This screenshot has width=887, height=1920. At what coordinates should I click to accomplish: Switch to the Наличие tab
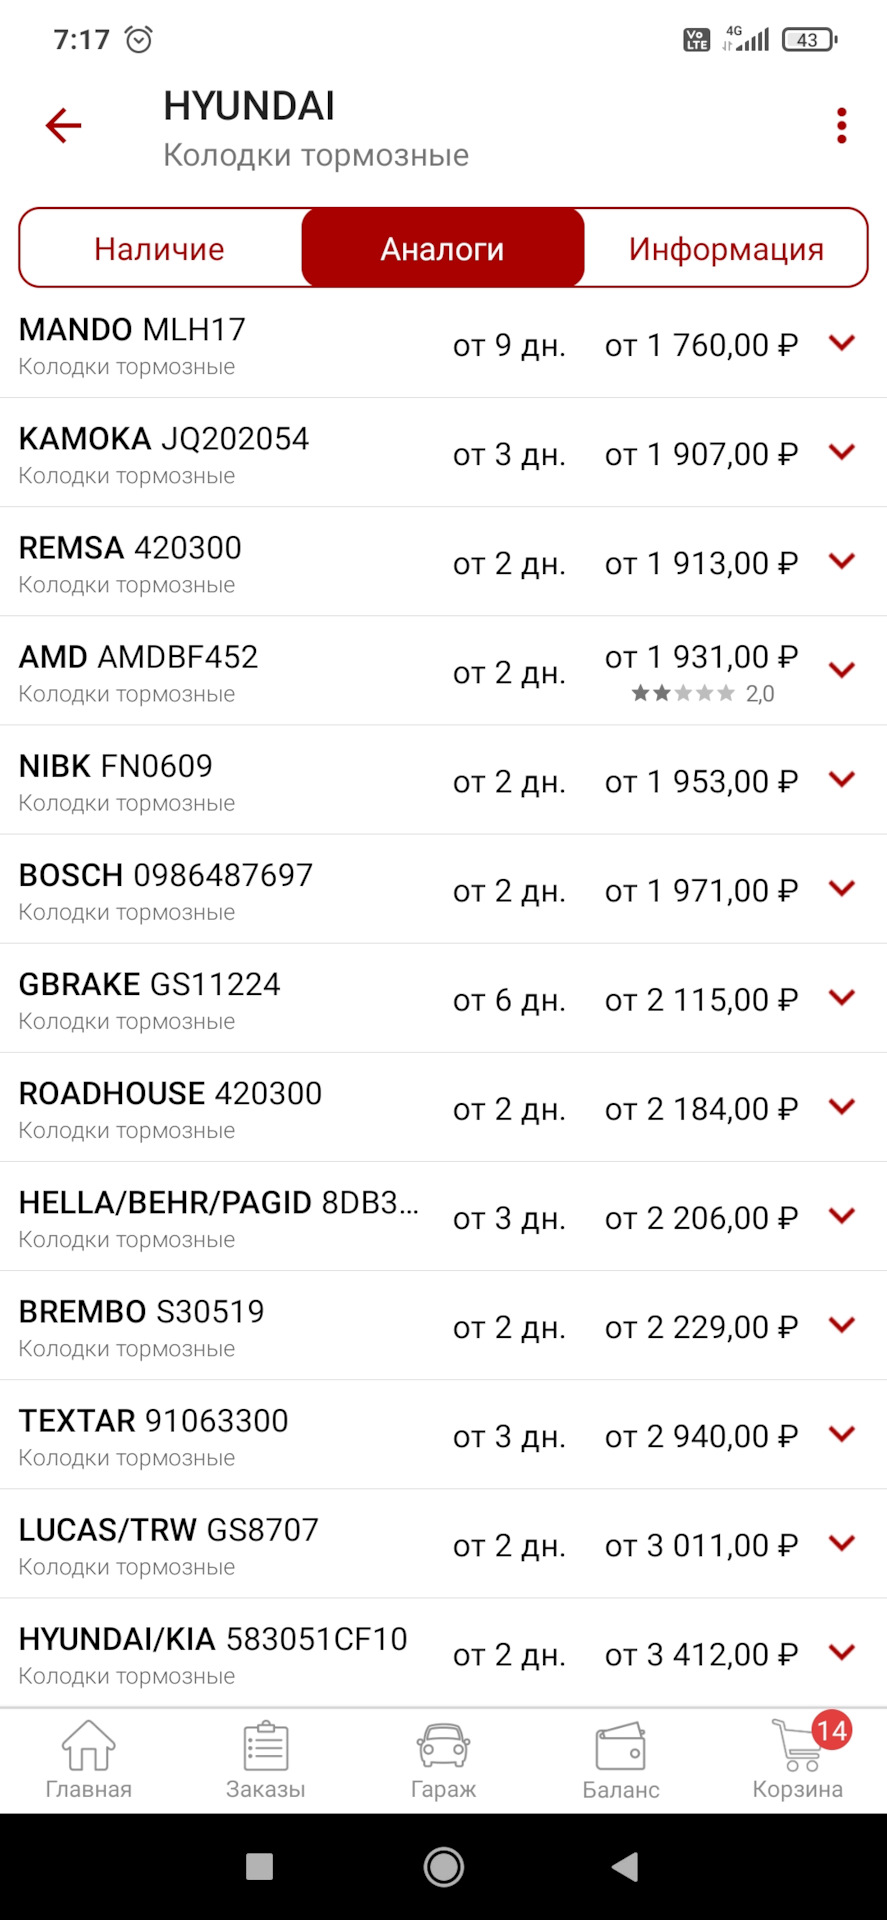click(x=160, y=248)
